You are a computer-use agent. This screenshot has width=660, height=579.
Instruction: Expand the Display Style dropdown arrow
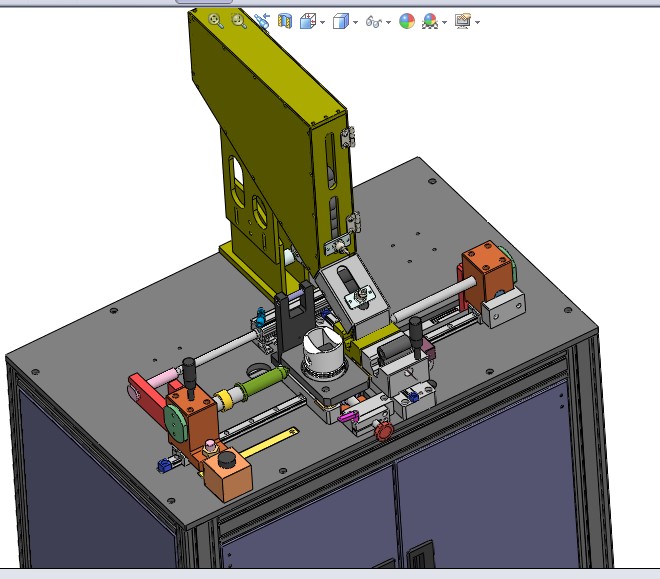click(x=356, y=22)
